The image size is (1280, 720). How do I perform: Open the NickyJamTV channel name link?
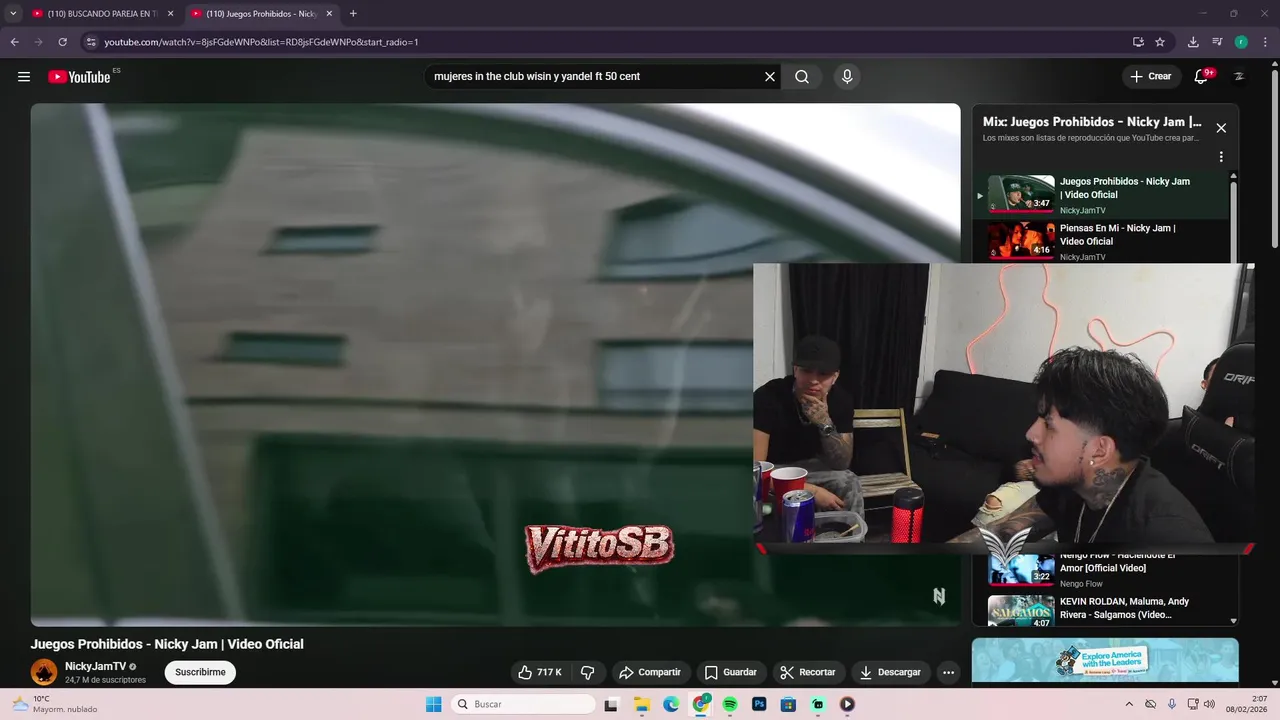[x=96, y=666]
